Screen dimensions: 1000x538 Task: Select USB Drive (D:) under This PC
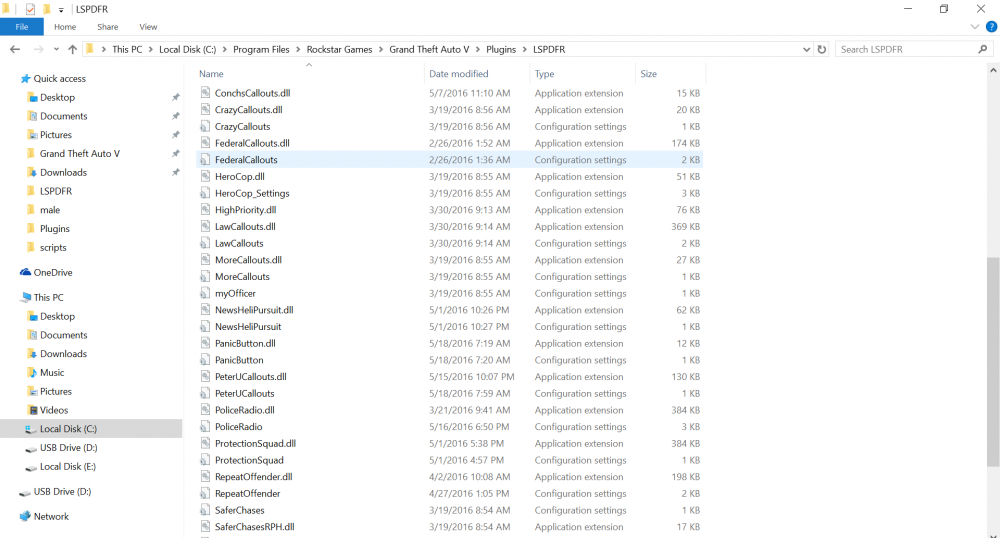68,447
